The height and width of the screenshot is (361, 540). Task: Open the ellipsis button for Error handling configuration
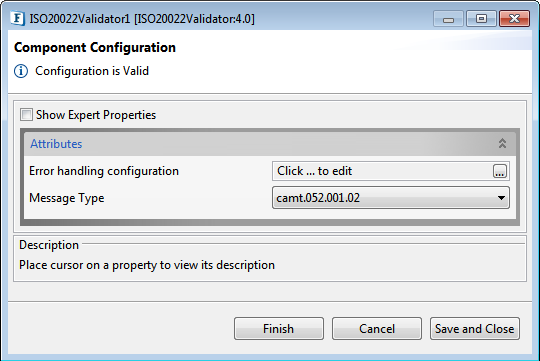coord(500,171)
